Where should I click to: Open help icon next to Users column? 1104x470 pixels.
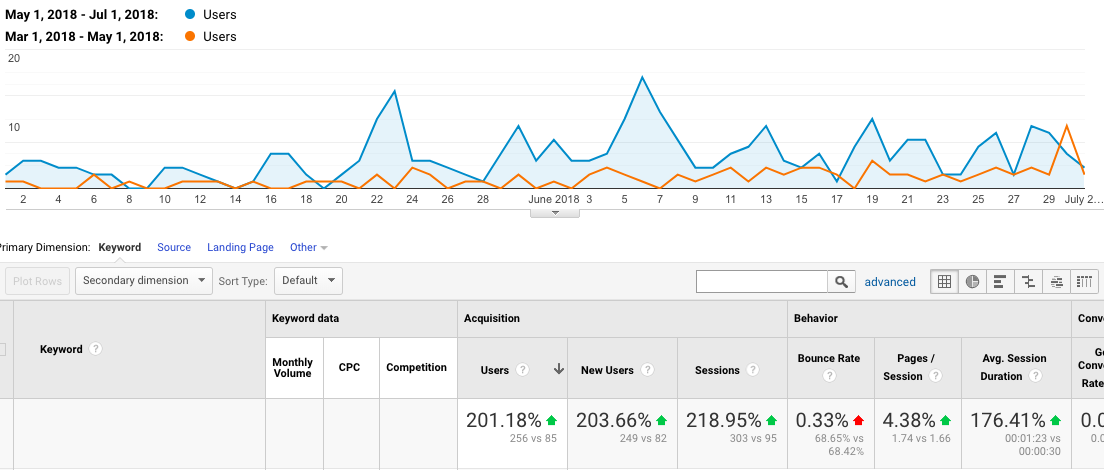coord(522,370)
